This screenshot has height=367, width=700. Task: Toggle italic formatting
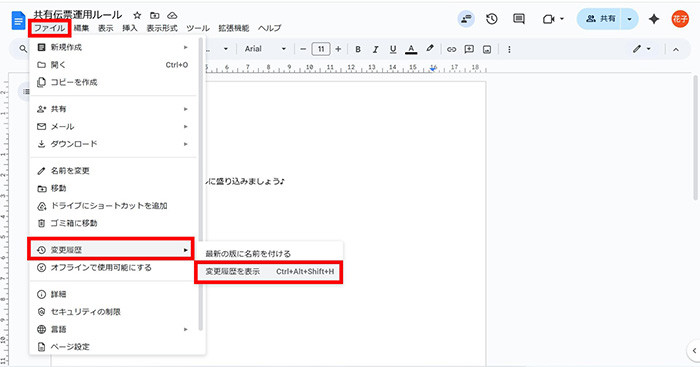375,49
